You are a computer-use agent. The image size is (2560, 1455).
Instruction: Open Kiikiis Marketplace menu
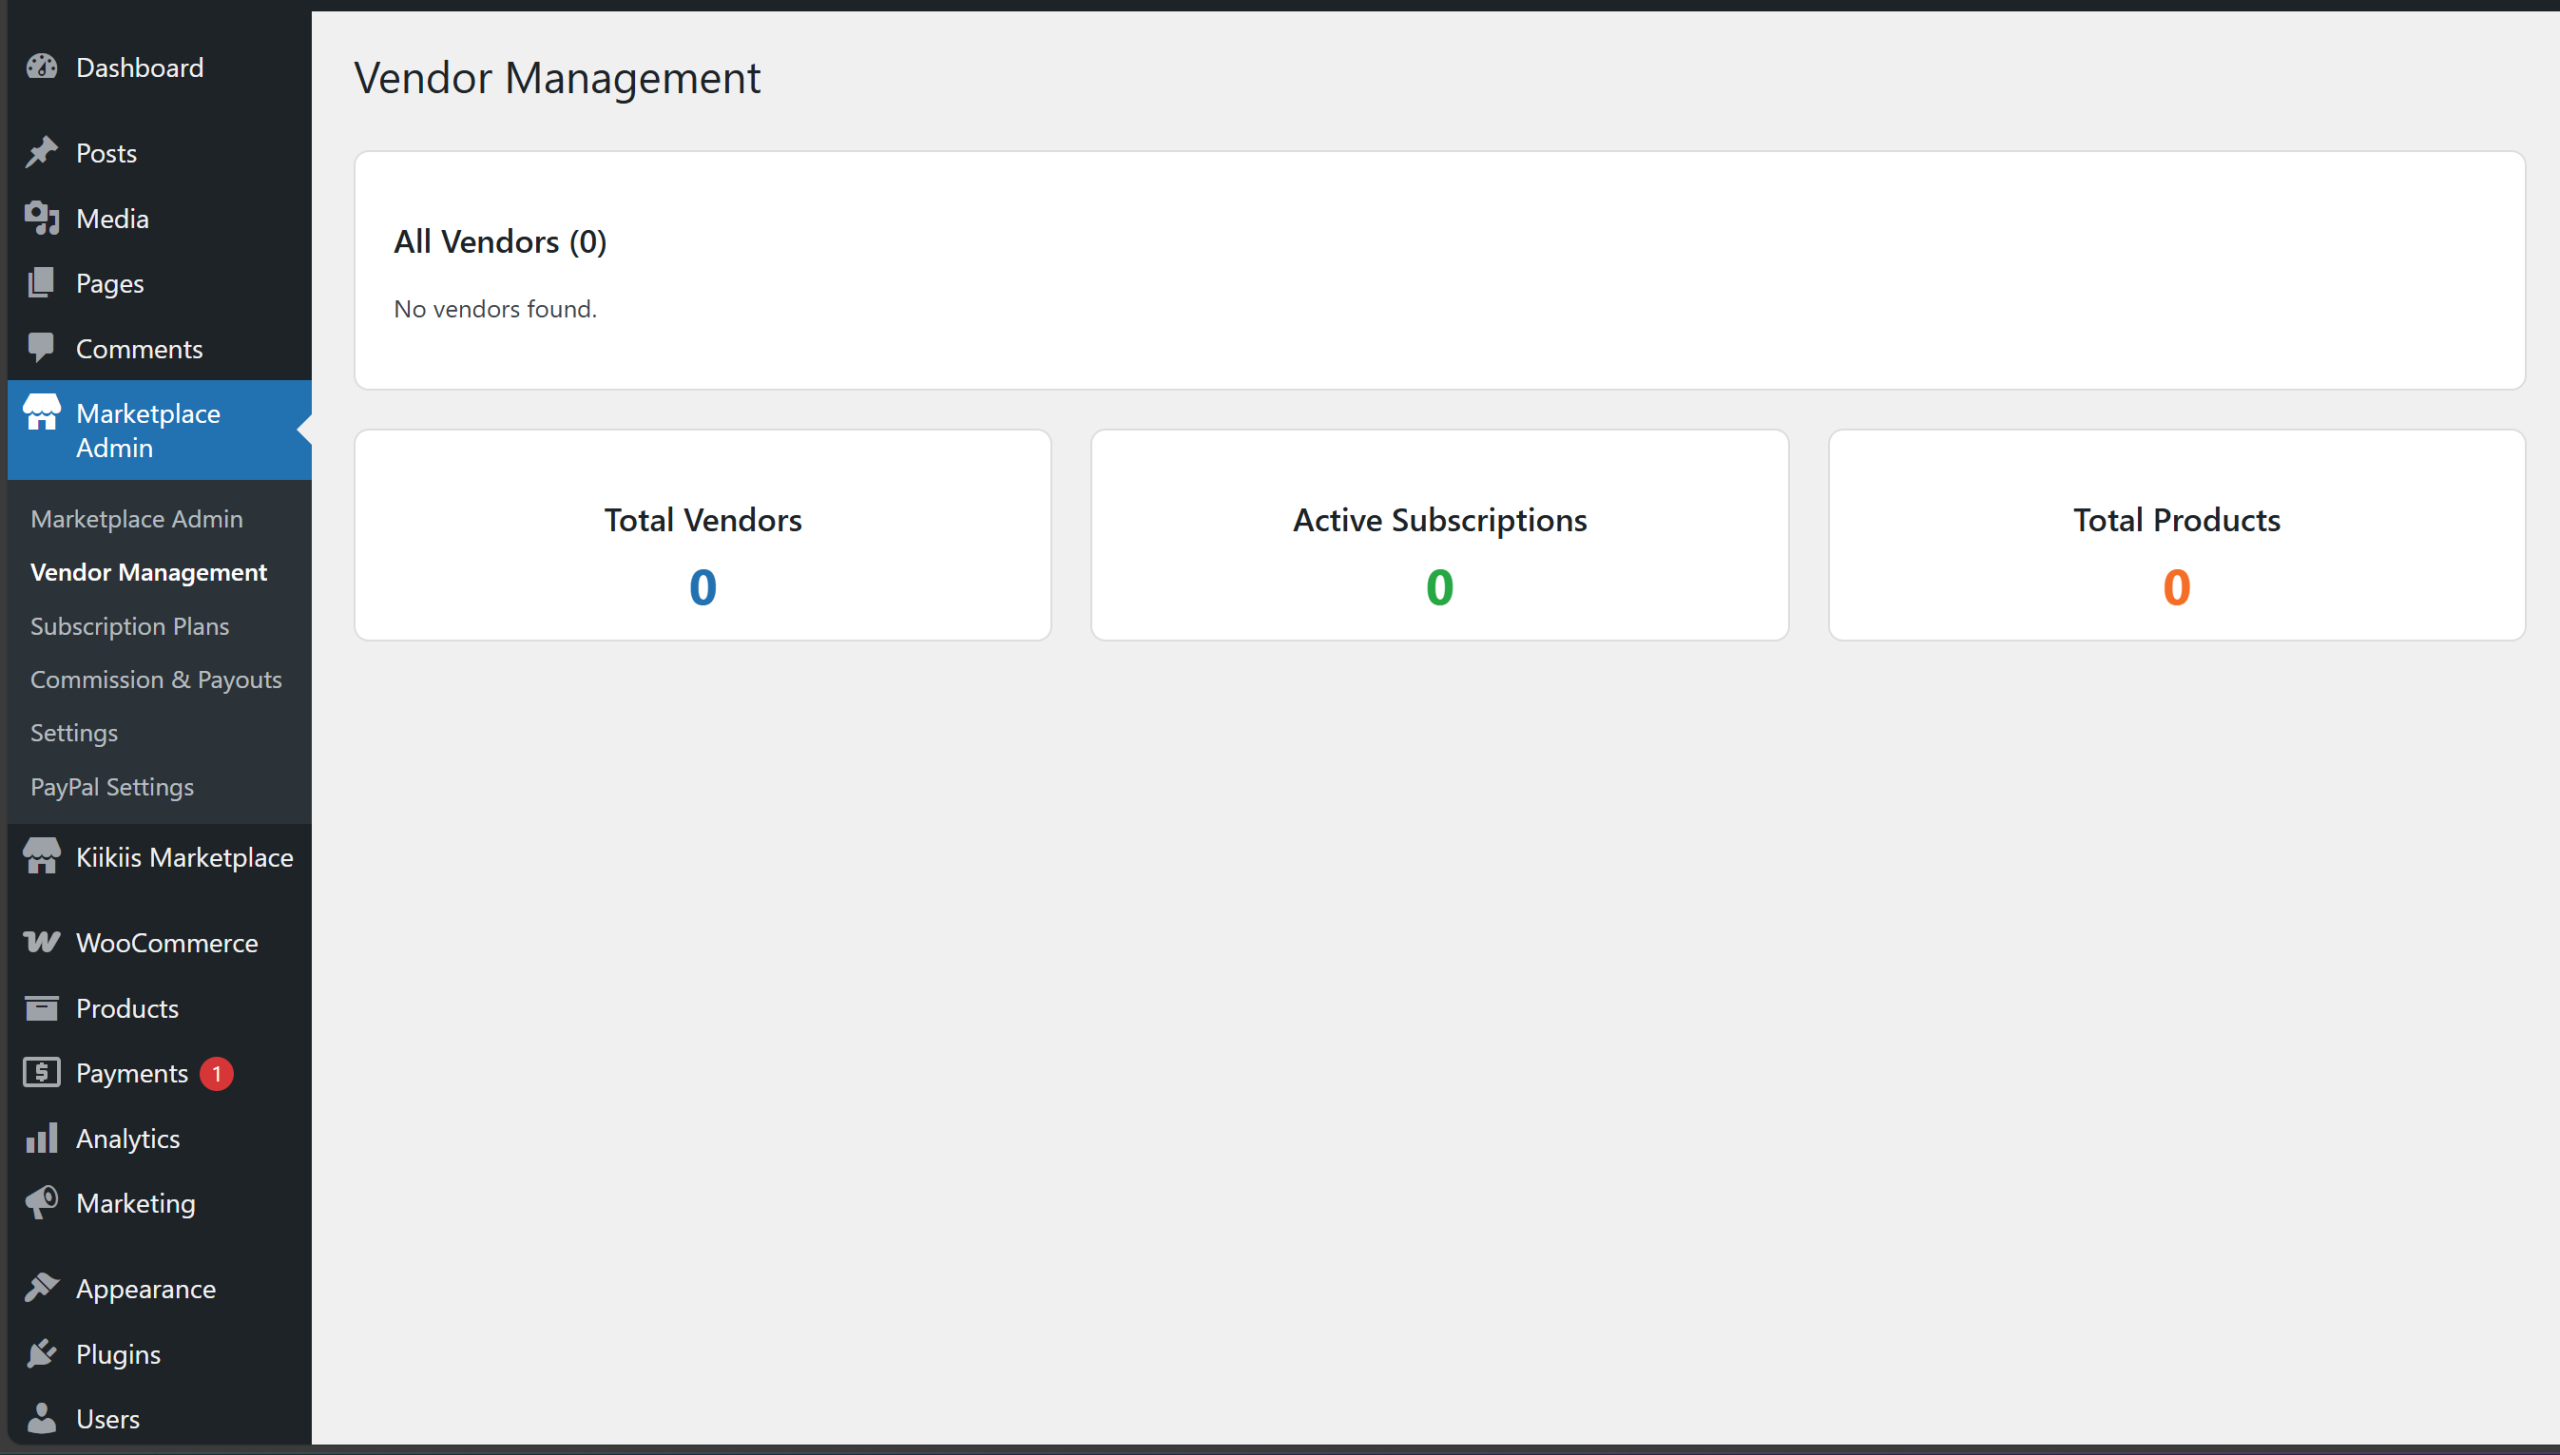[x=160, y=857]
